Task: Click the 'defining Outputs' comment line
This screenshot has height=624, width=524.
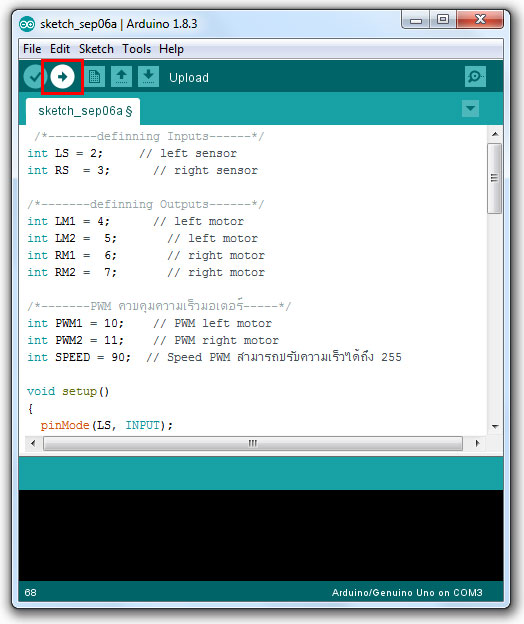Action: tap(146, 205)
